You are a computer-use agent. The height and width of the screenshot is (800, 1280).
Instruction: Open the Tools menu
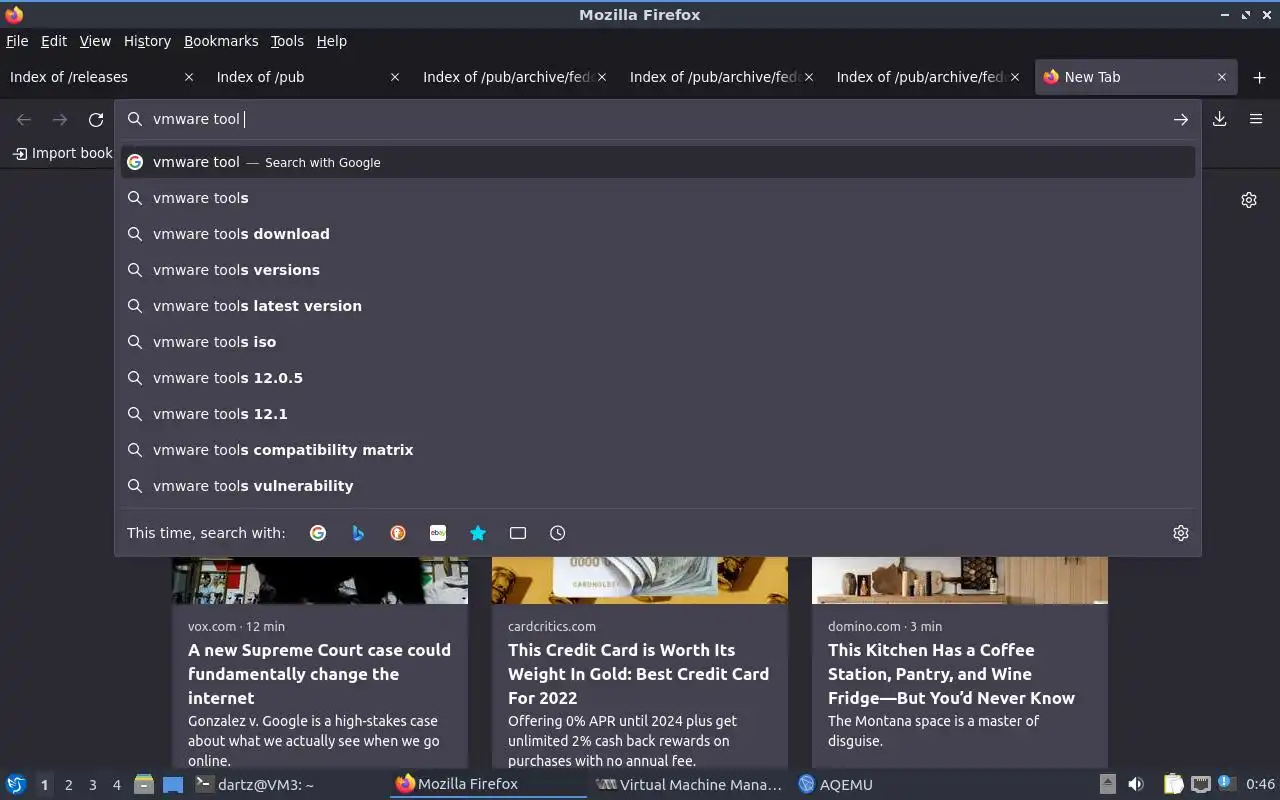click(x=287, y=41)
